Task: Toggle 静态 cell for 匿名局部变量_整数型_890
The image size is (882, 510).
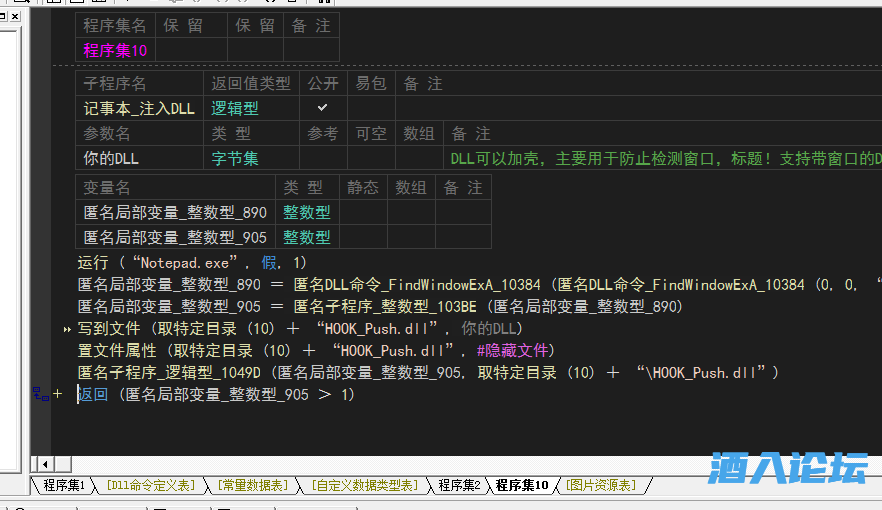Action: pyautogui.click(x=363, y=212)
